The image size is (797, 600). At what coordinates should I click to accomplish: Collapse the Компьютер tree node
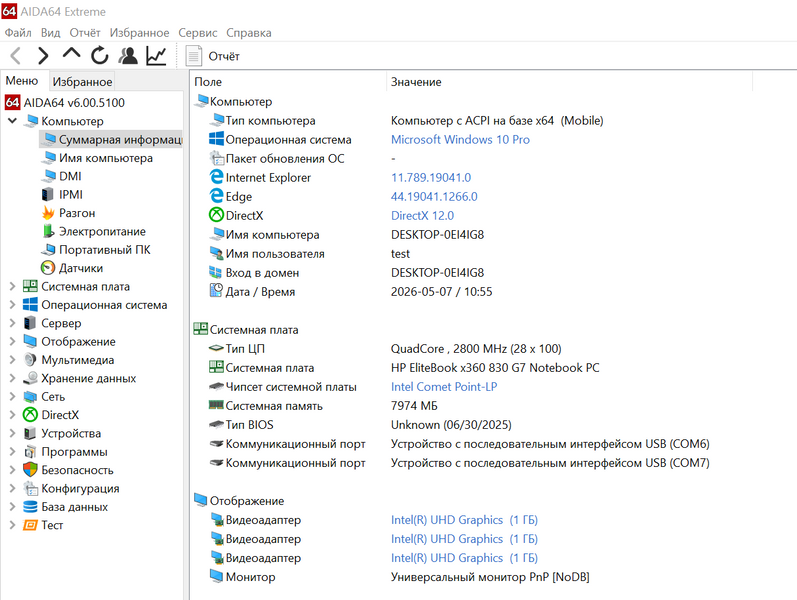[x=13, y=121]
